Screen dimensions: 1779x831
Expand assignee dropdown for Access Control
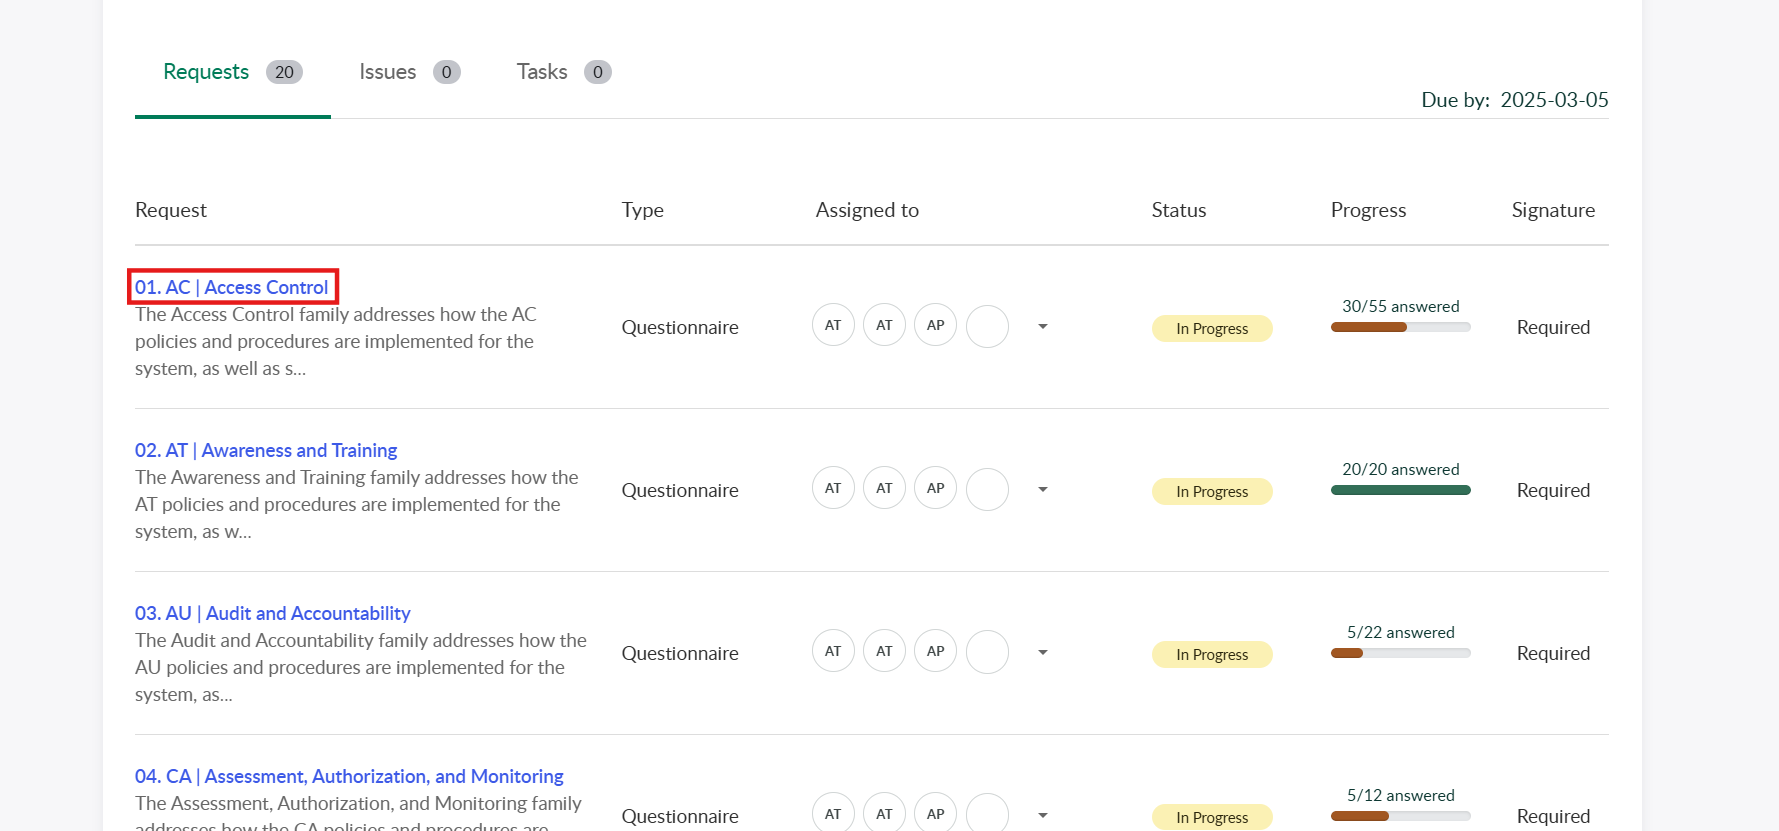1043,327
